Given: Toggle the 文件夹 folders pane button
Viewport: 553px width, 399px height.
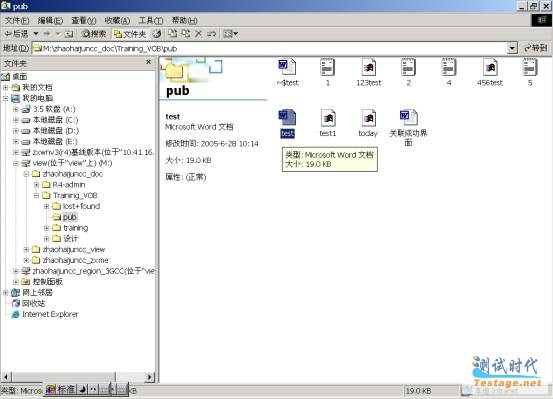Looking at the screenshot, I should point(130,34).
